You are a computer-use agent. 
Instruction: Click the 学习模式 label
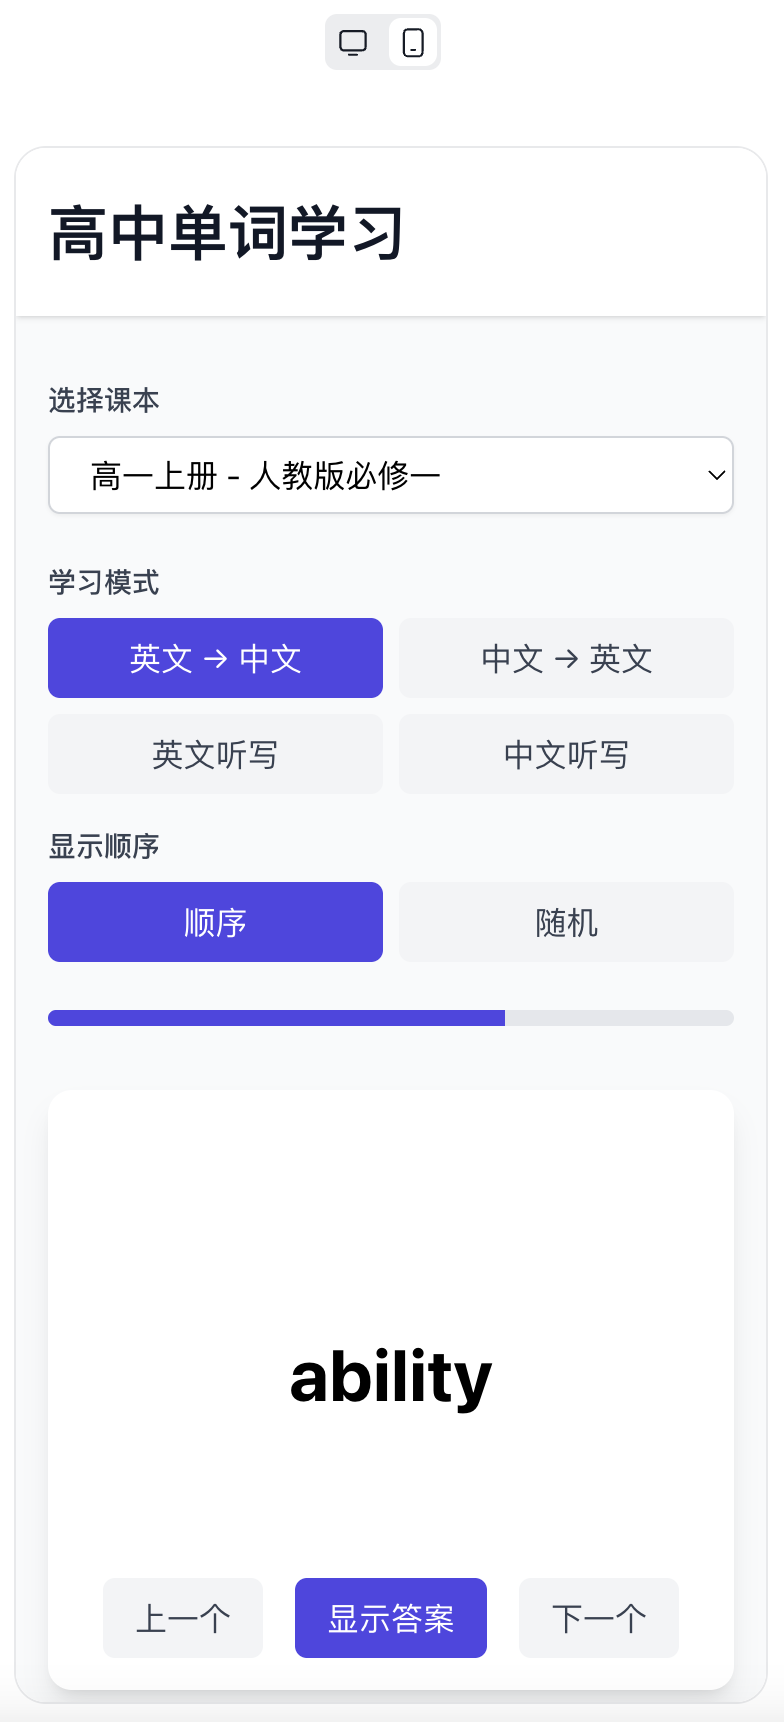[104, 582]
